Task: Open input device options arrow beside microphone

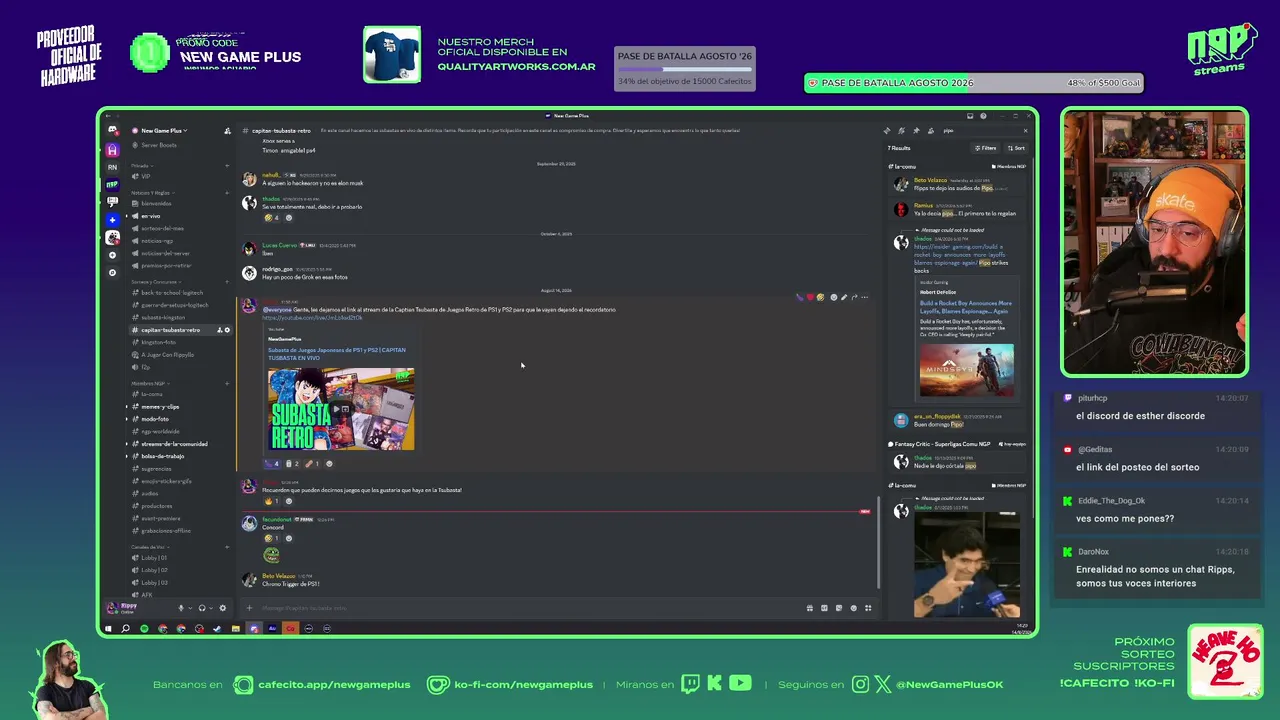Action: pyautogui.click(x=190, y=608)
